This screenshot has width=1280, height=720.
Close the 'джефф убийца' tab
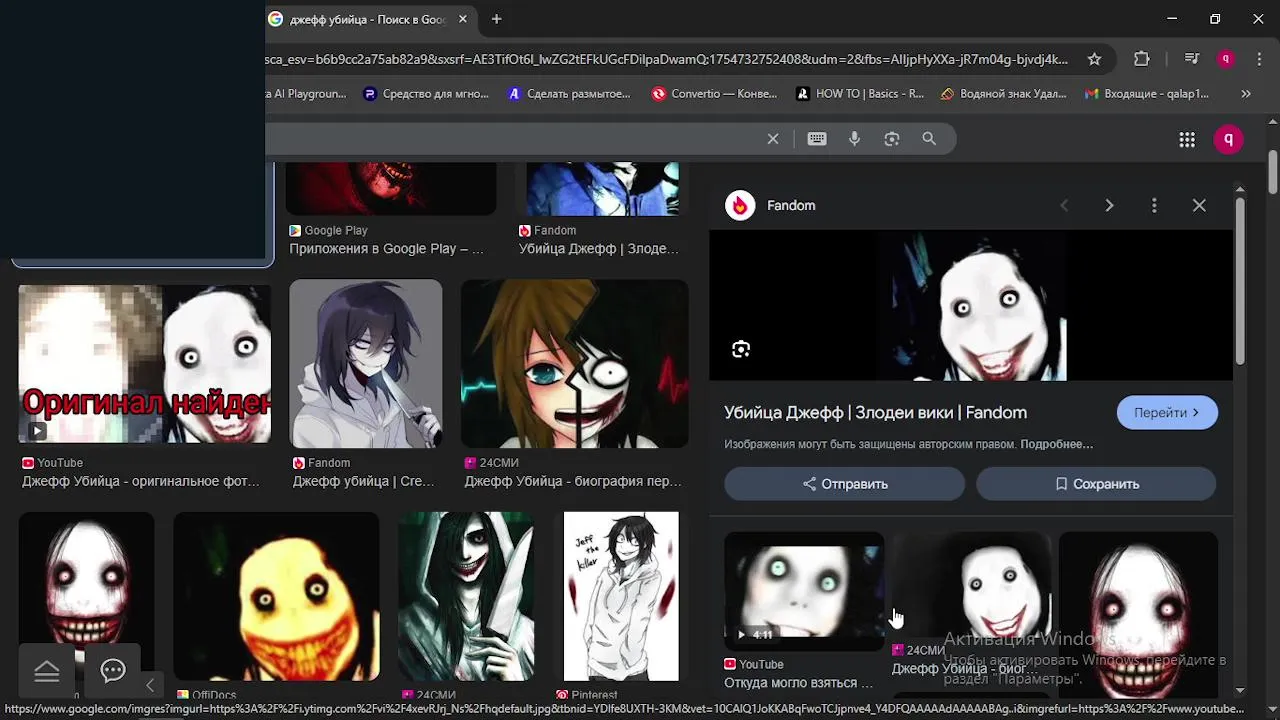pos(462,19)
